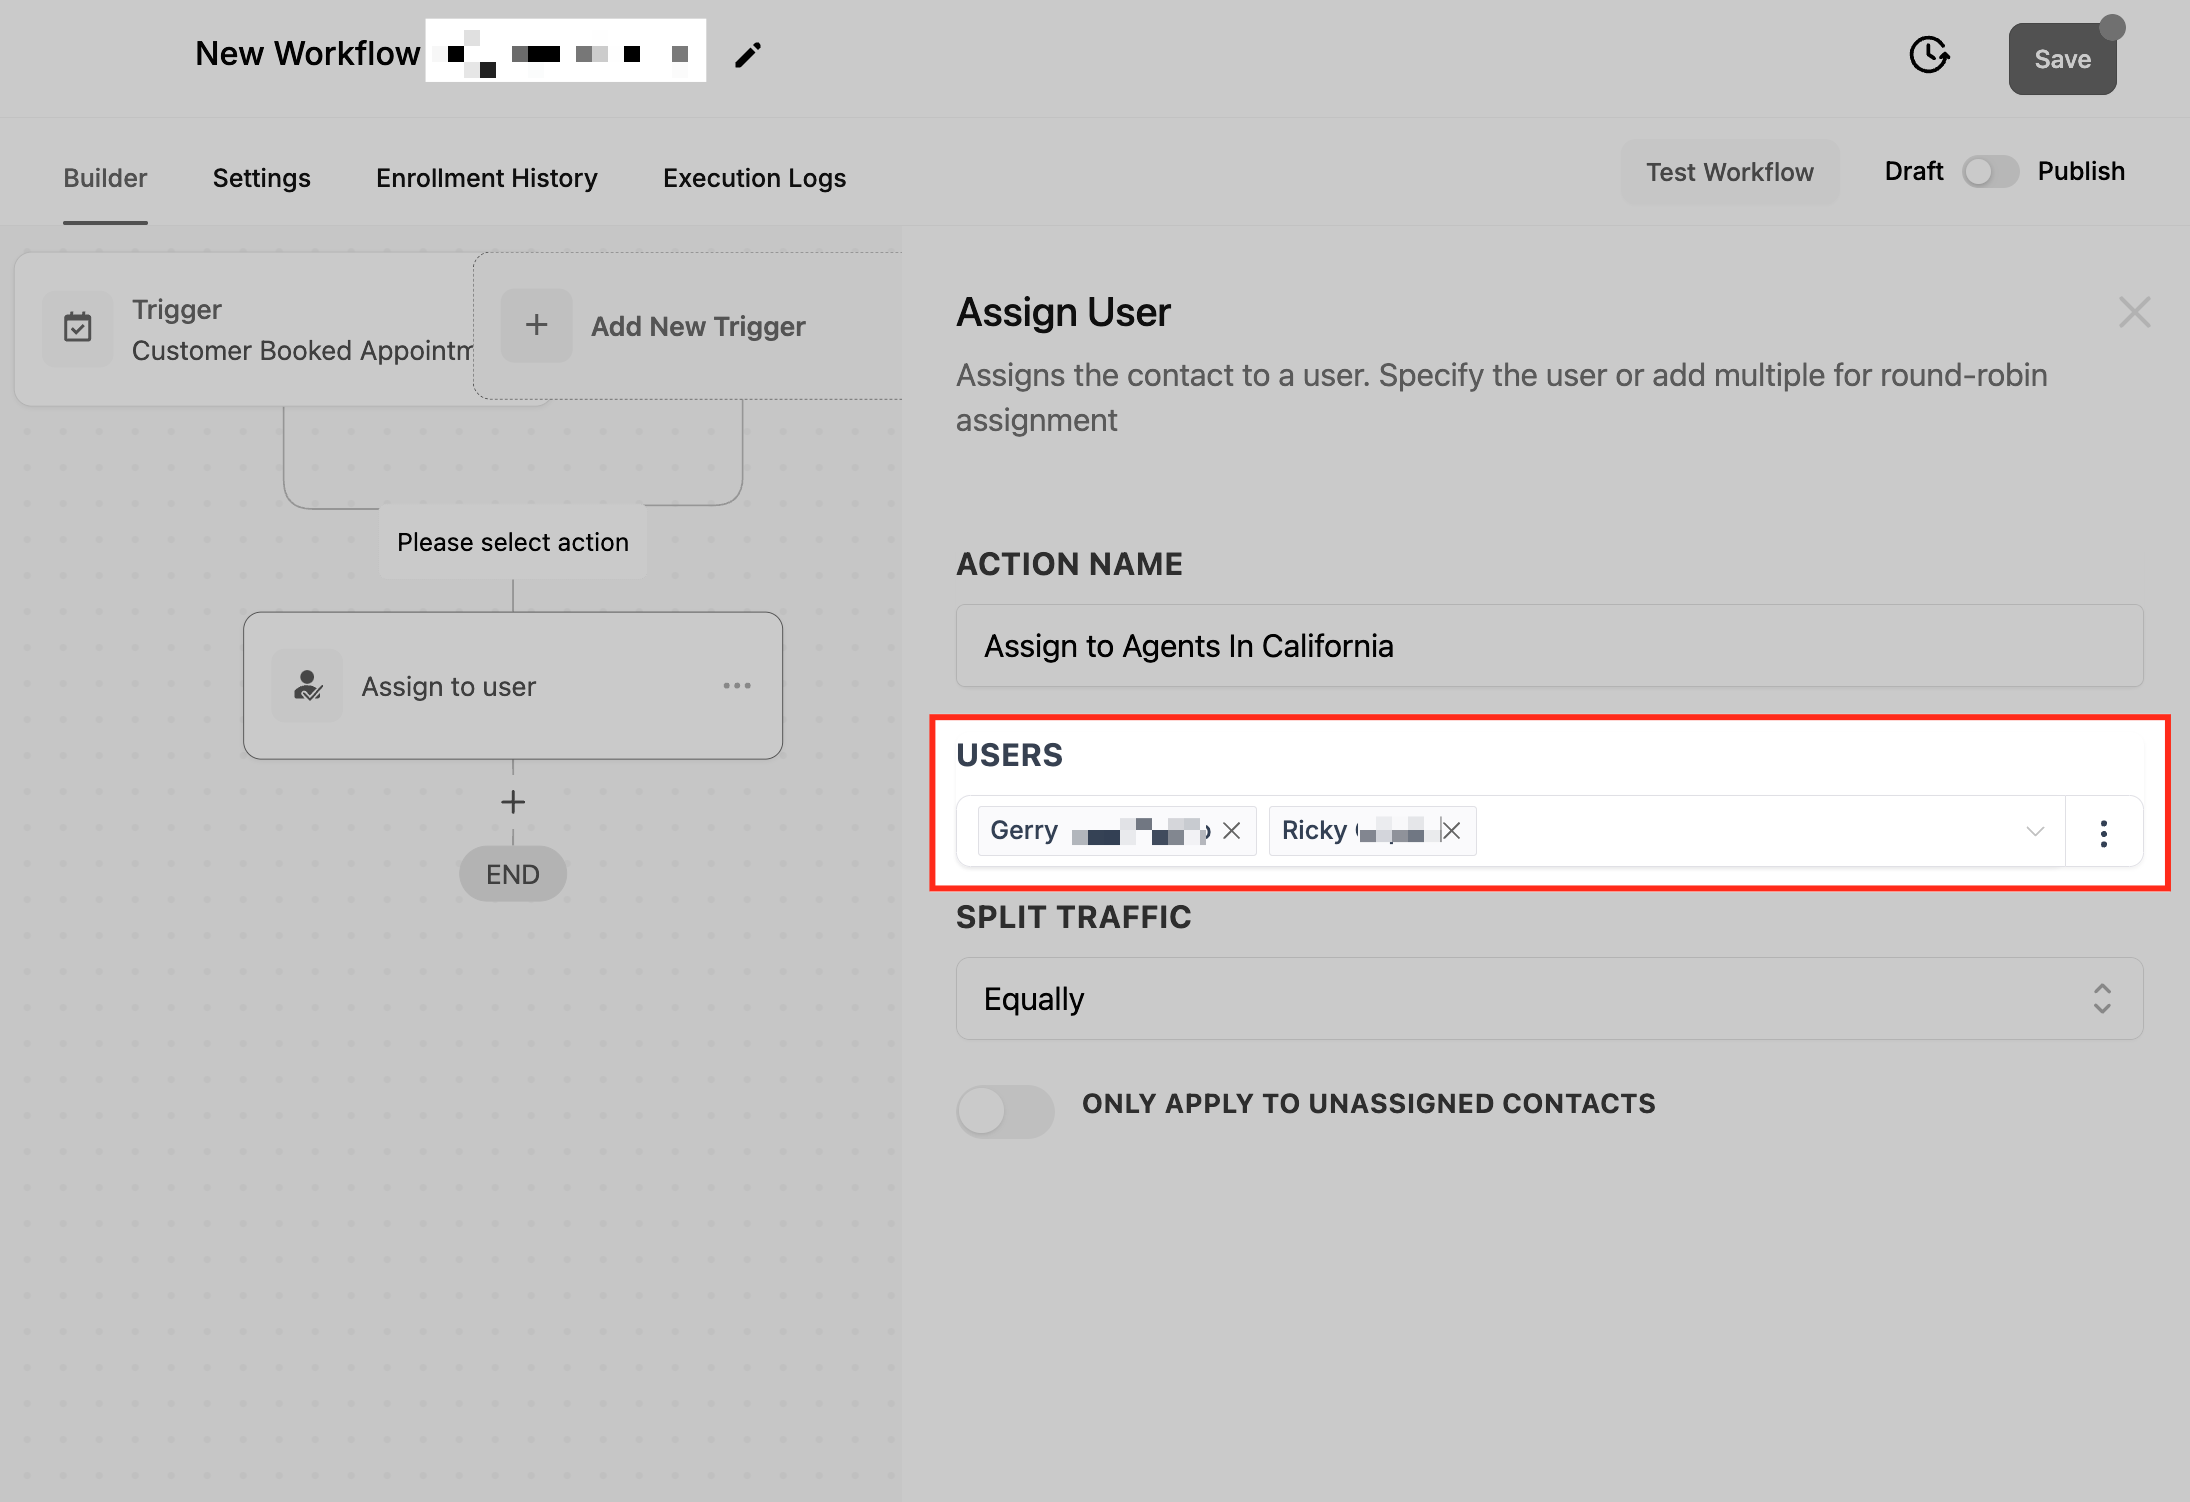Open vertical three-dot menu beside Users field
This screenshot has height=1502, width=2190.
pyautogui.click(x=2104, y=832)
